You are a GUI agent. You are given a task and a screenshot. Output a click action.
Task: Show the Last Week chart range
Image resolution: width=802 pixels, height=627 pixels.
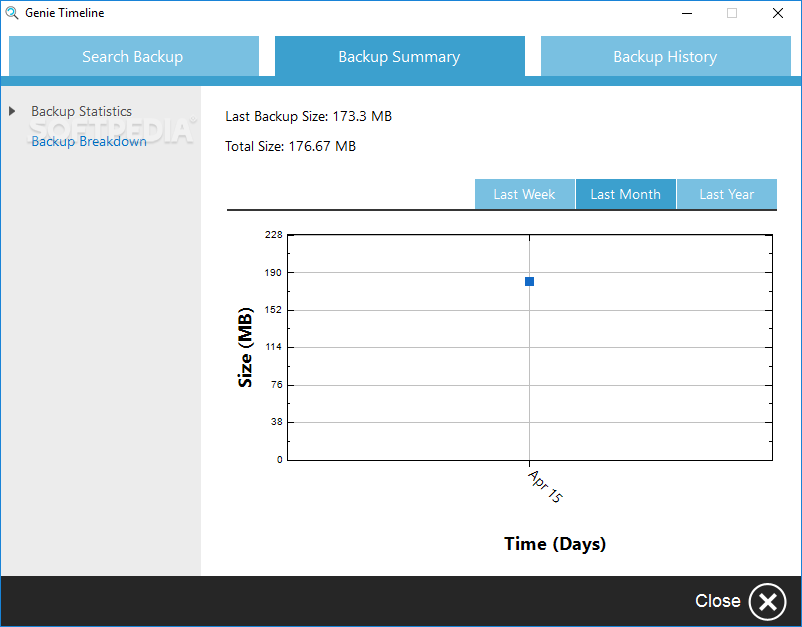point(525,194)
